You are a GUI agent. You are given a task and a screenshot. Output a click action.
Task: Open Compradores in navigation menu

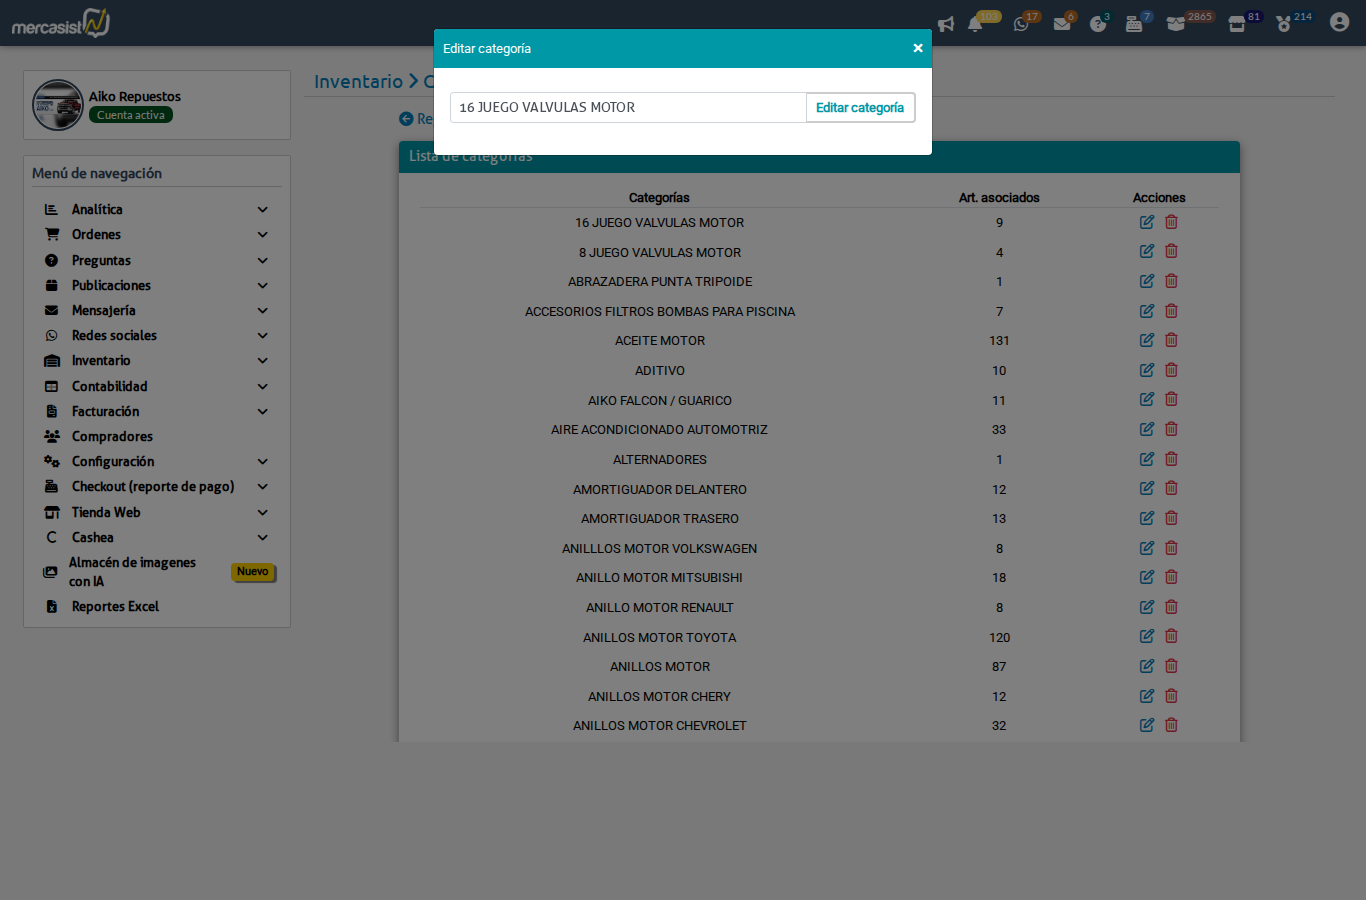pyautogui.click(x=112, y=437)
